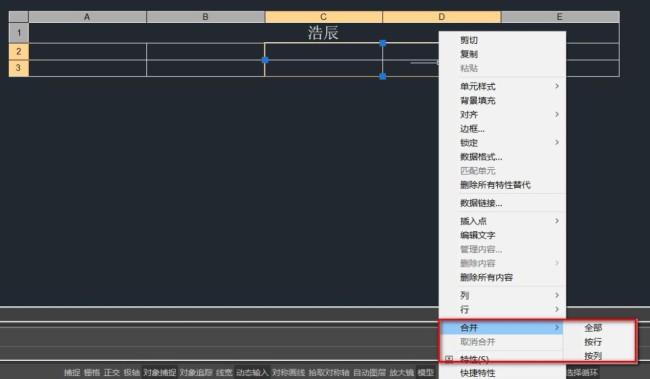Toggle 栅格 grid in status bar
The width and height of the screenshot is (650, 379).
point(92,372)
